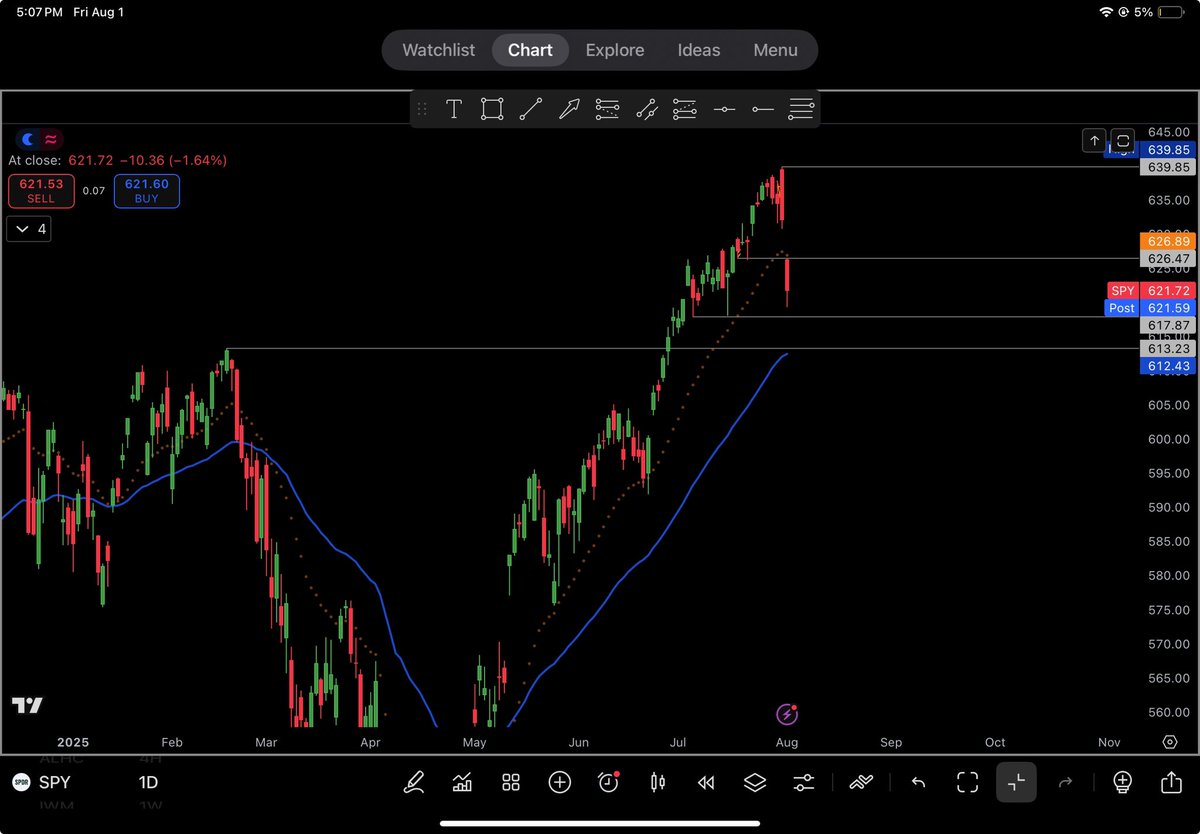Select the Text drawing tool

(453, 109)
